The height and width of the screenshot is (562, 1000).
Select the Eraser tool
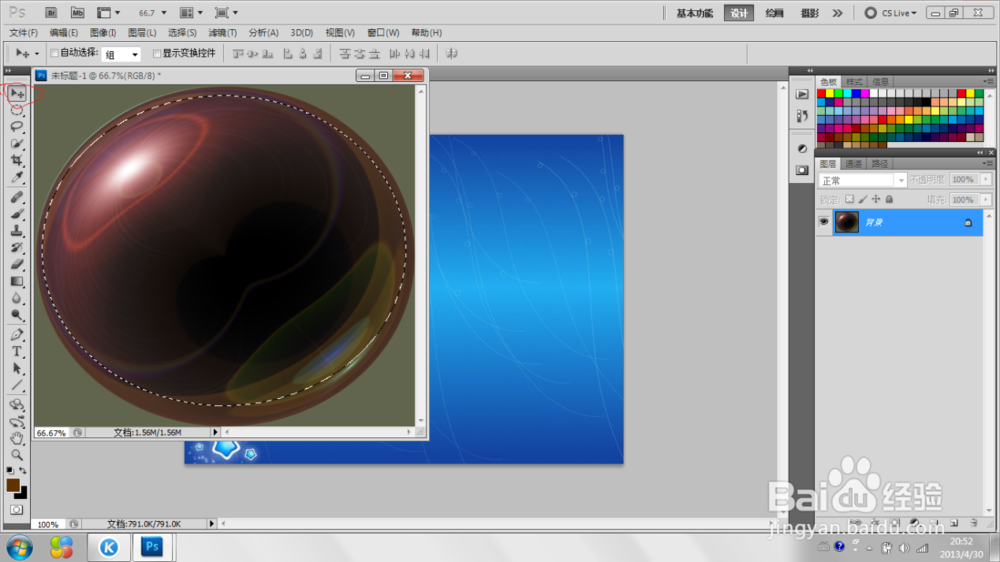click(x=17, y=264)
